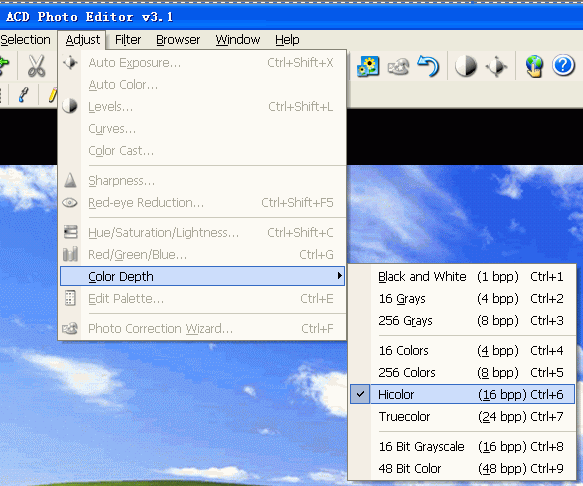Choose Color Cast menu entry

click(203, 151)
